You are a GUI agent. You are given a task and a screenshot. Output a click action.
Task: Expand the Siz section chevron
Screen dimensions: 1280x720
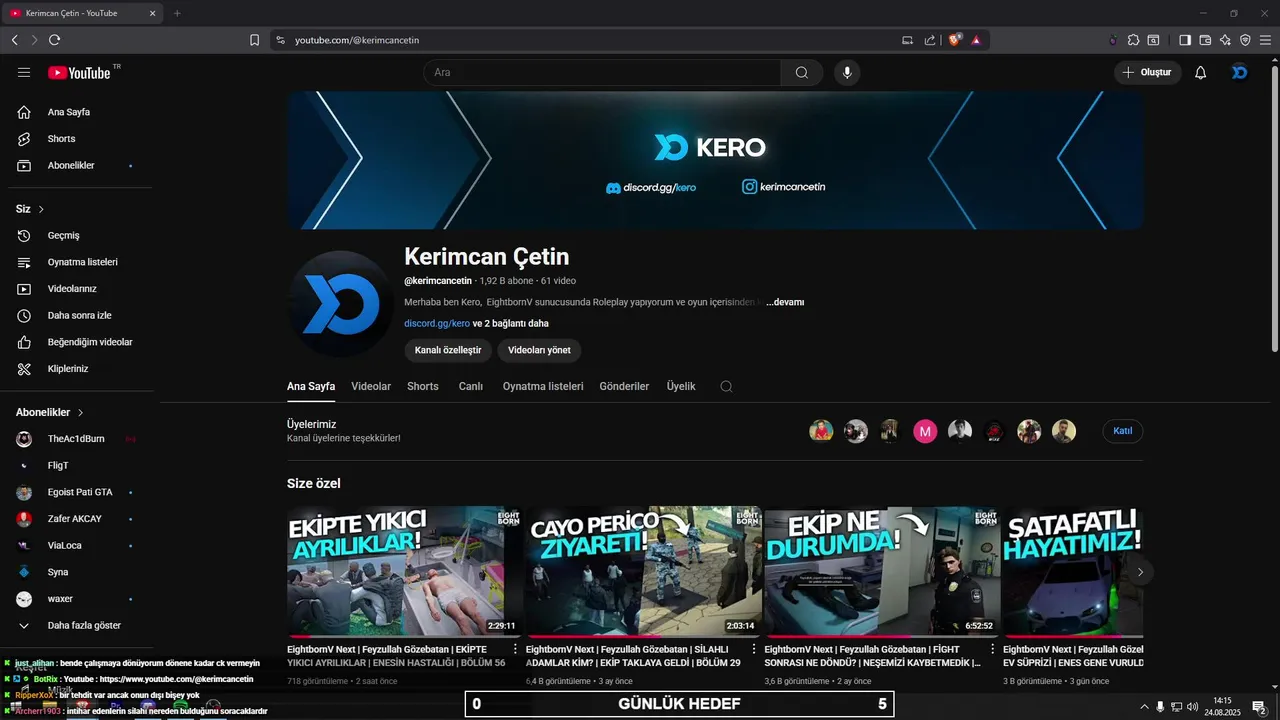click(41, 209)
